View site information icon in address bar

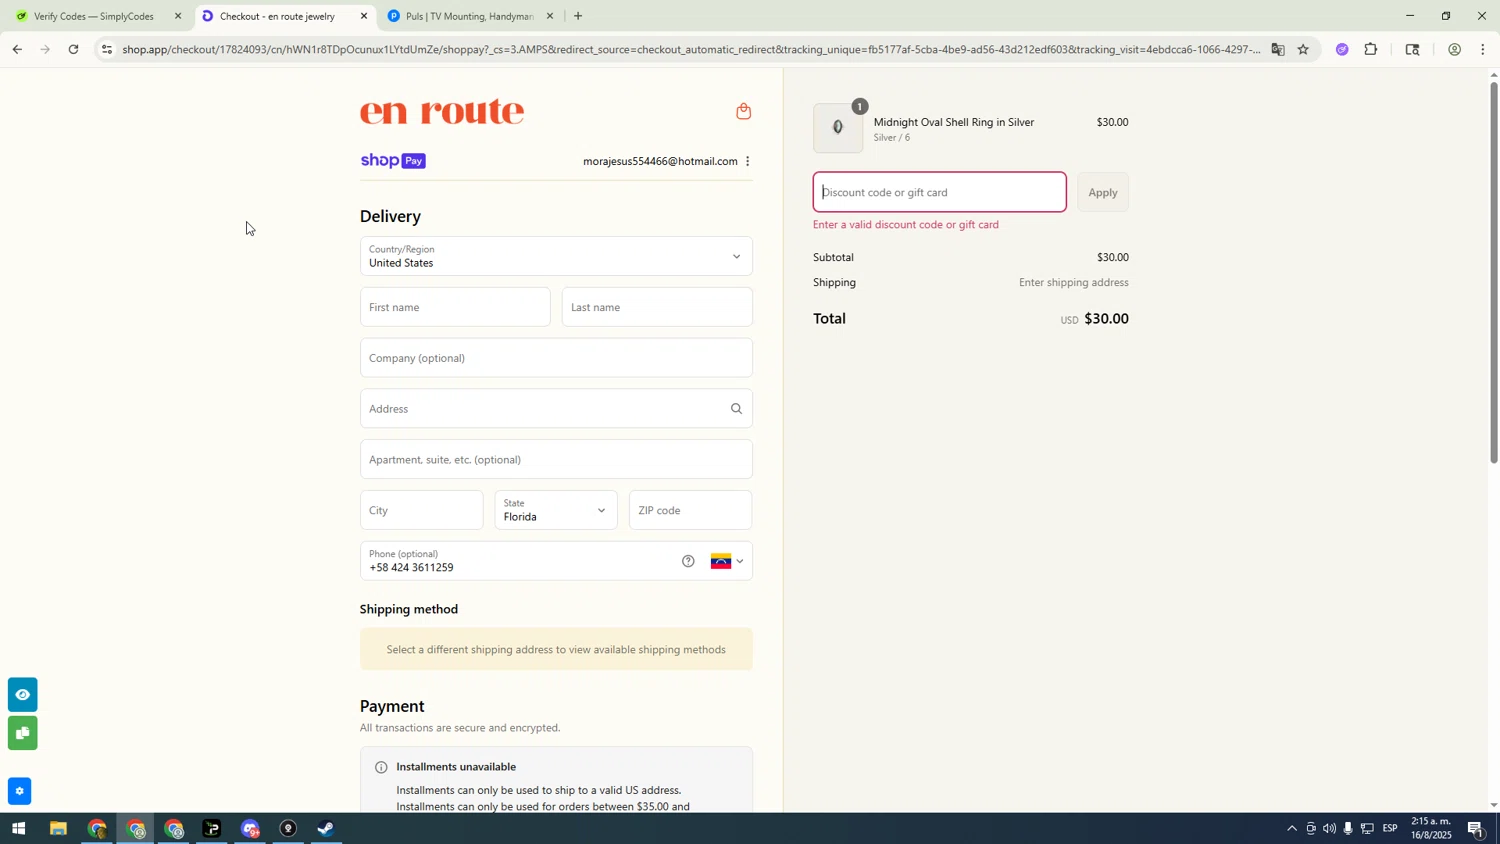point(107,49)
